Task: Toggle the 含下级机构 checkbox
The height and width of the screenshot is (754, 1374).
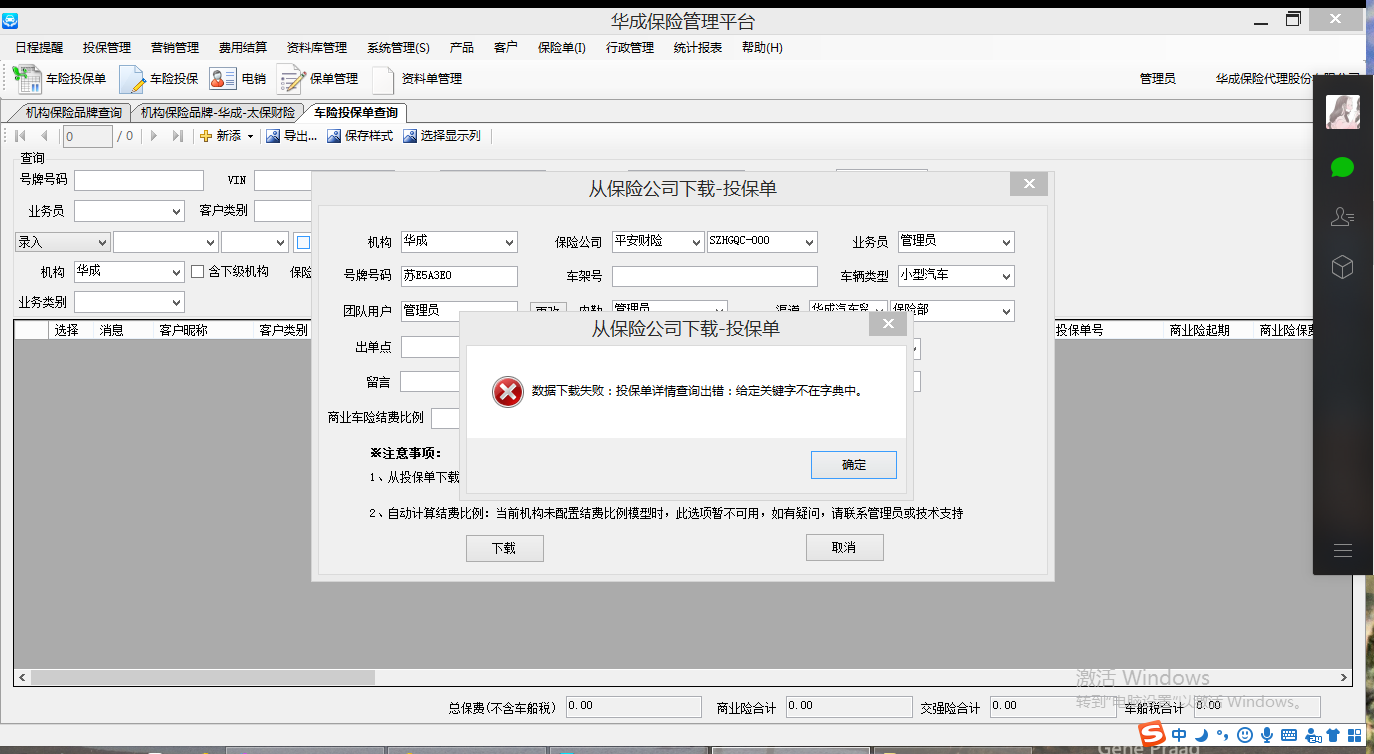Action: pyautogui.click(x=197, y=271)
